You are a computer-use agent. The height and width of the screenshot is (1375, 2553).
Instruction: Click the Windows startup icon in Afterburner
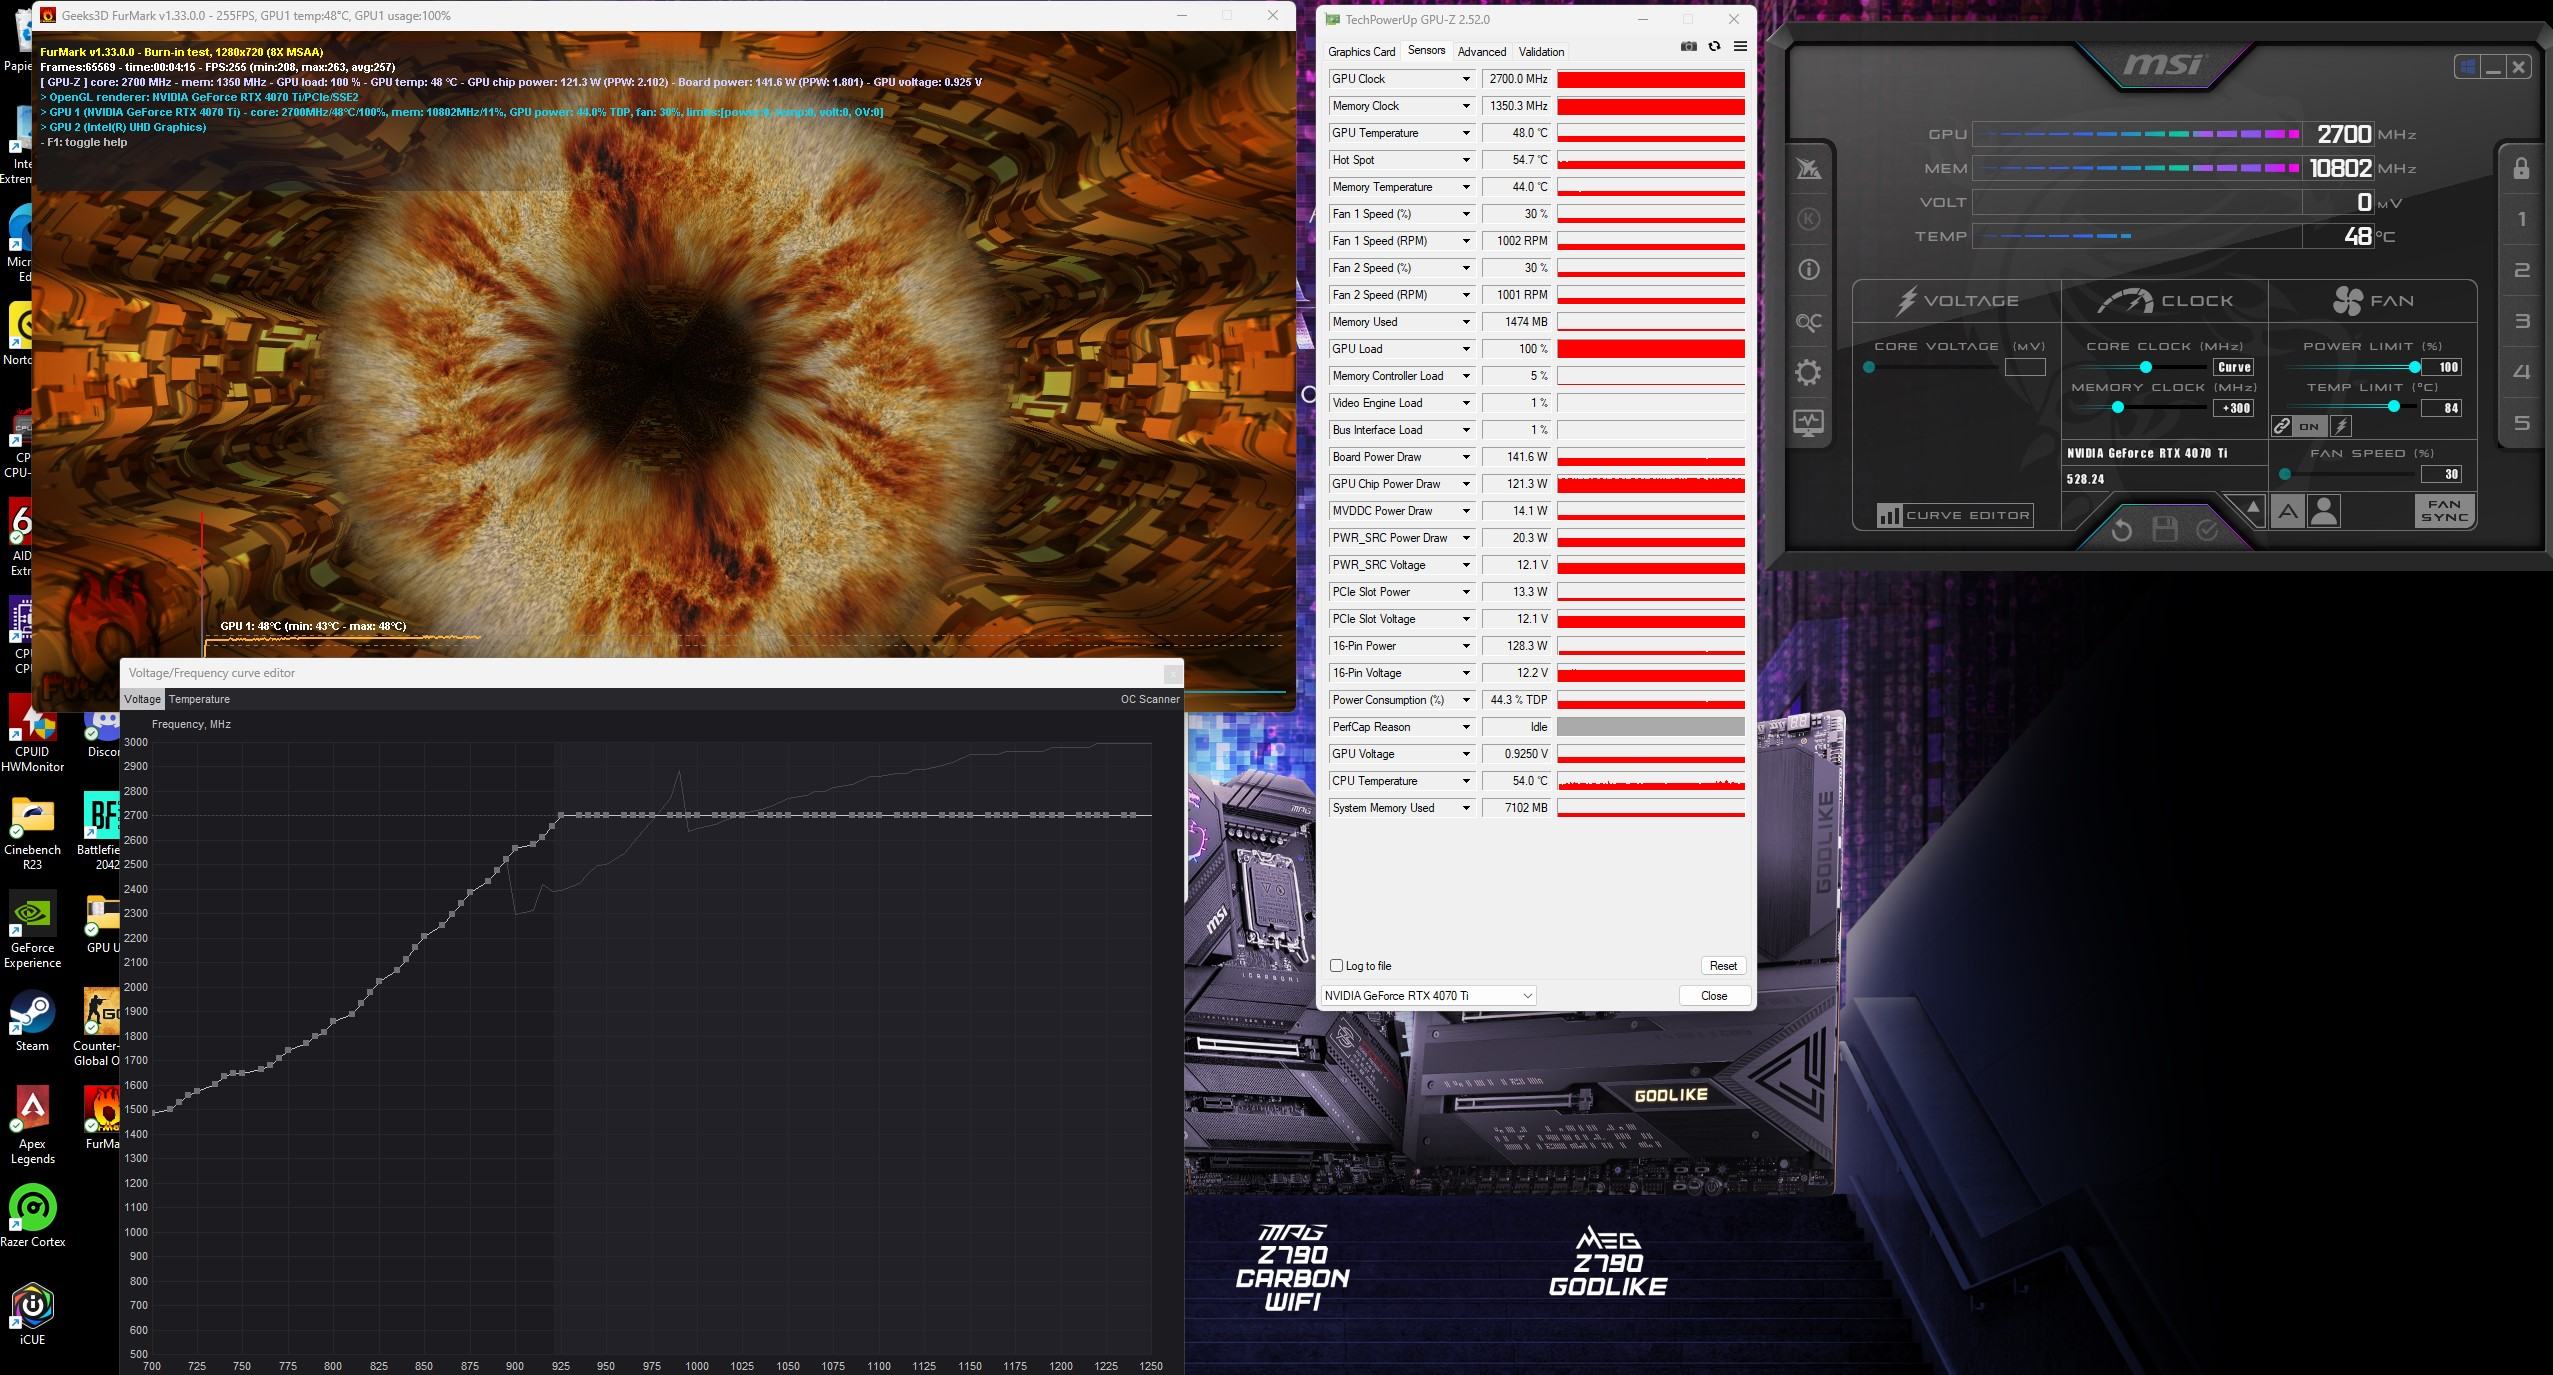click(x=2467, y=67)
